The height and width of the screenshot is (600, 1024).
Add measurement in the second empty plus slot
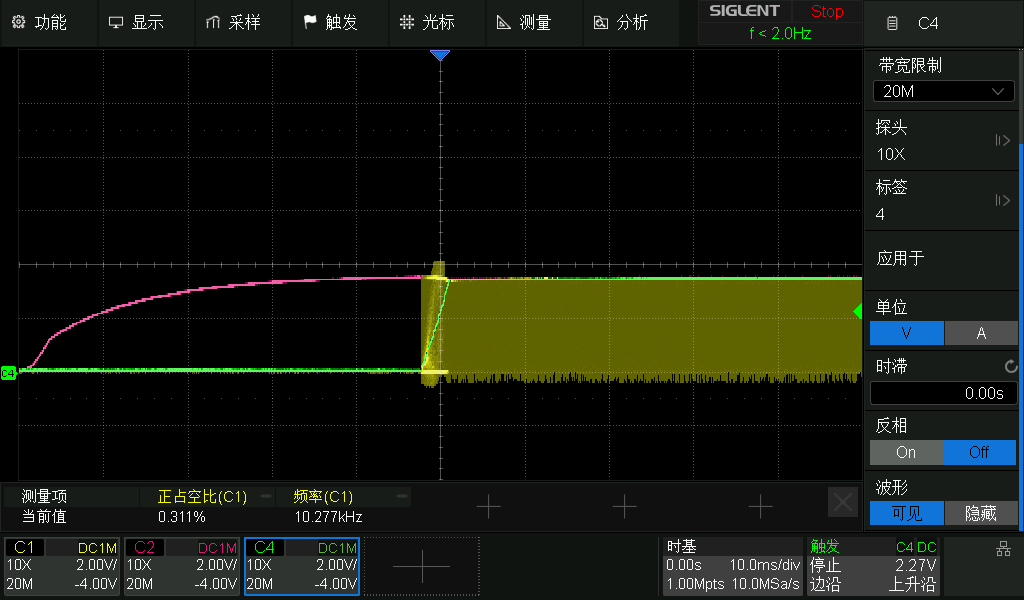click(624, 506)
